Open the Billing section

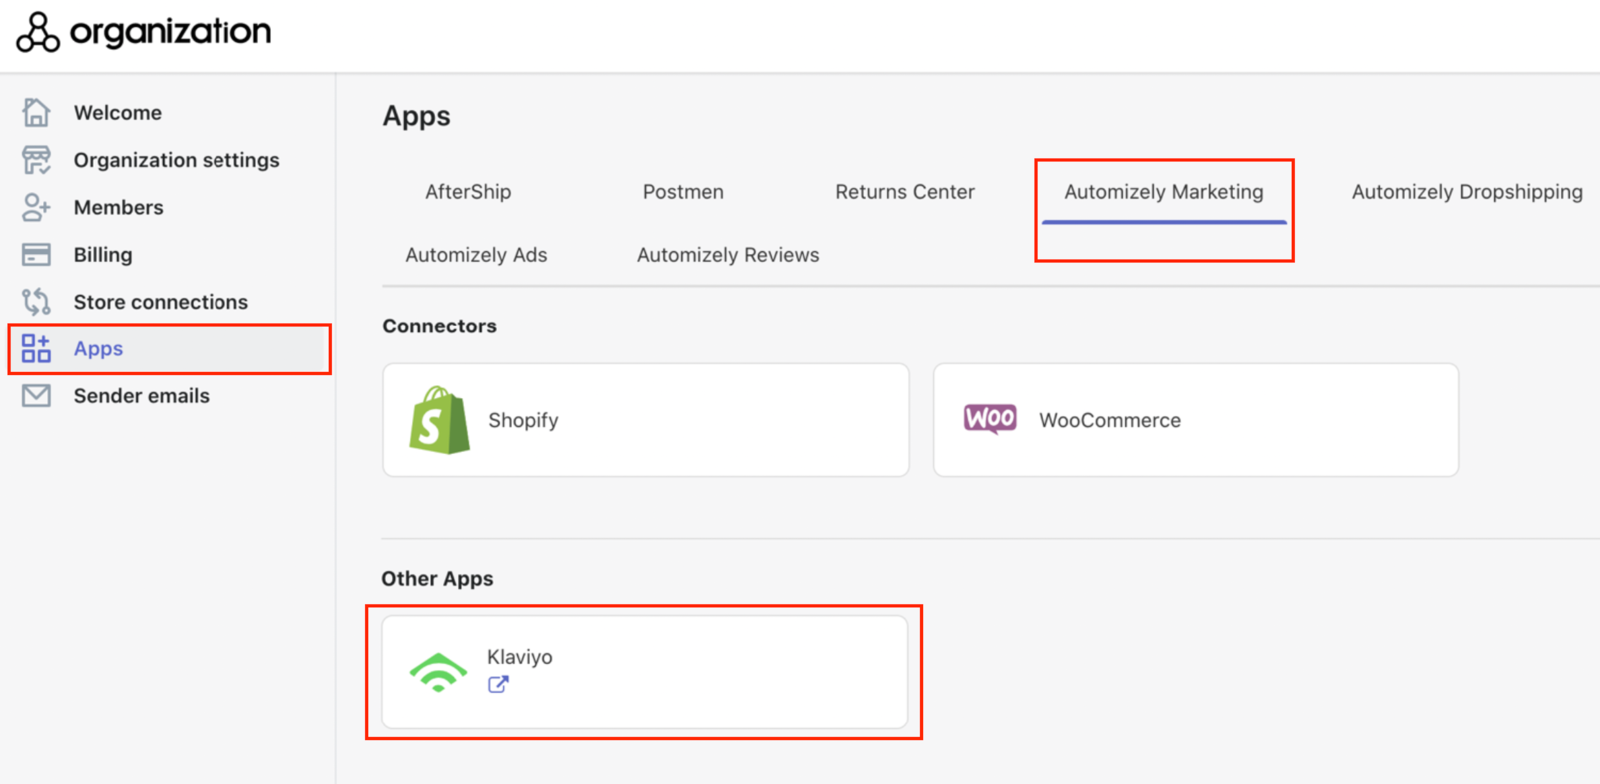point(103,255)
